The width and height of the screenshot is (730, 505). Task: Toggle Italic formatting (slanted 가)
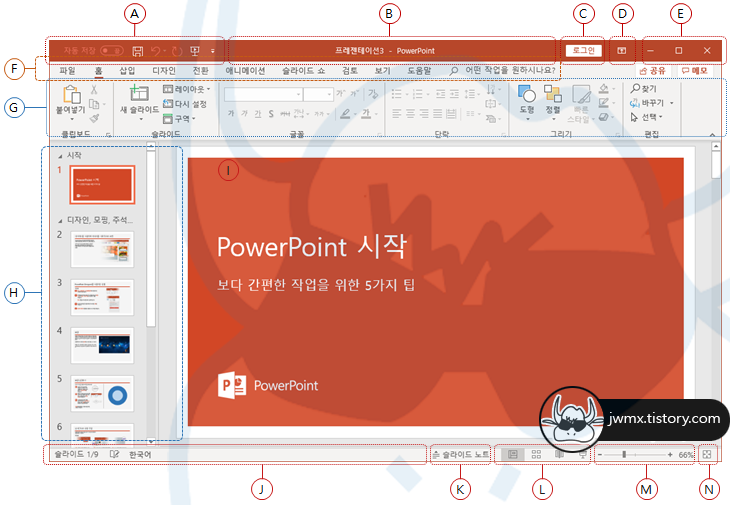pyautogui.click(x=244, y=114)
